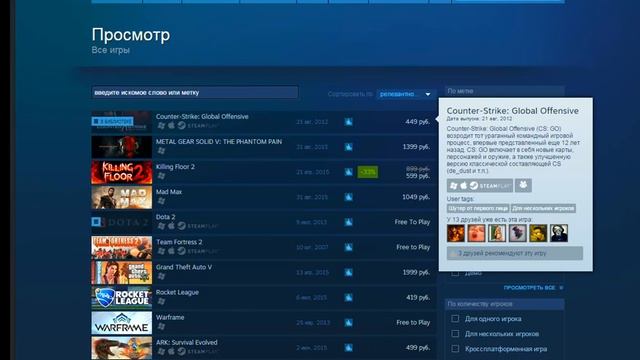This screenshot has width=640, height=360.
Task: Click the "449 руб." price of Counter-Strike
Action: point(418,122)
